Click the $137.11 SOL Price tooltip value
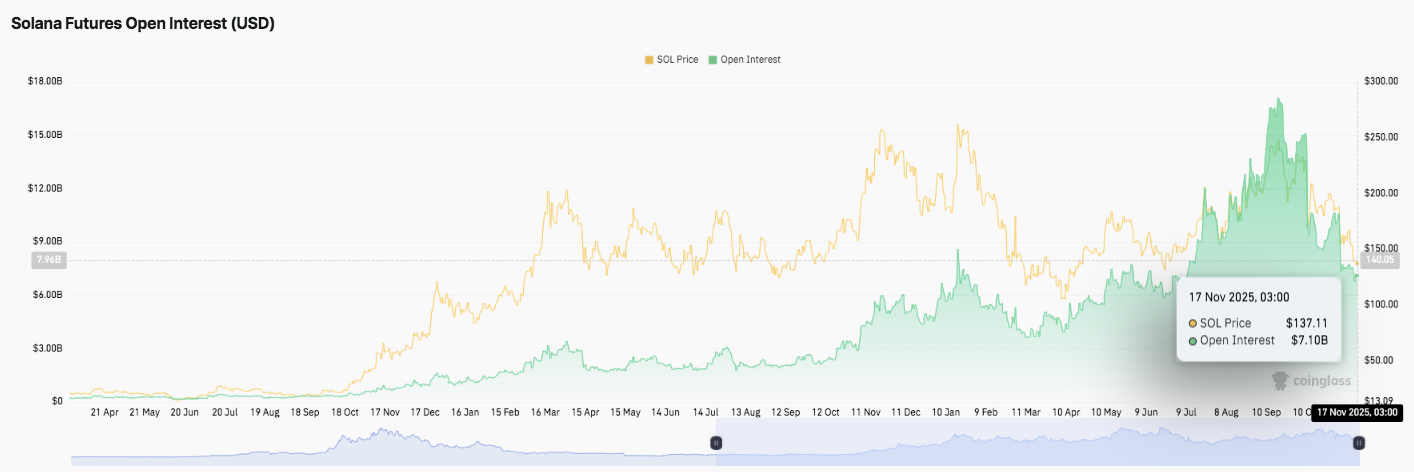The width and height of the screenshot is (1414, 472). (x=1306, y=323)
